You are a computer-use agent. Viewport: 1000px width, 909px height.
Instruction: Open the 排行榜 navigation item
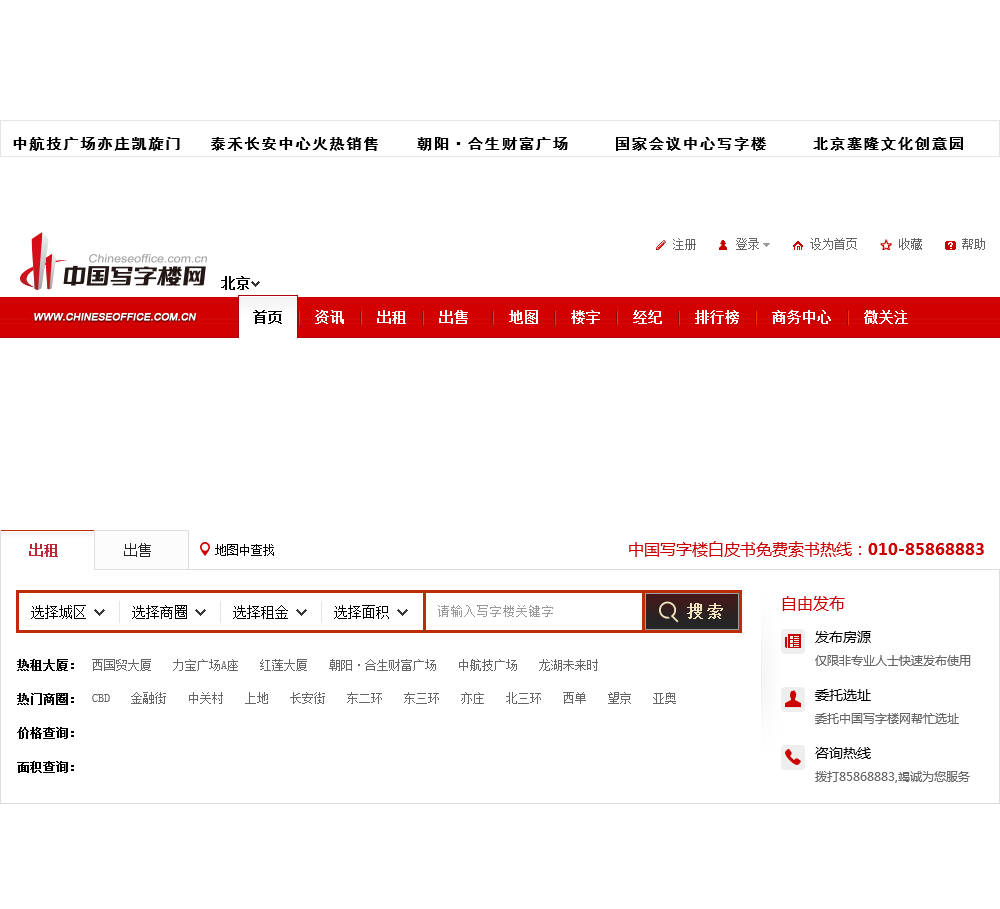click(x=717, y=317)
